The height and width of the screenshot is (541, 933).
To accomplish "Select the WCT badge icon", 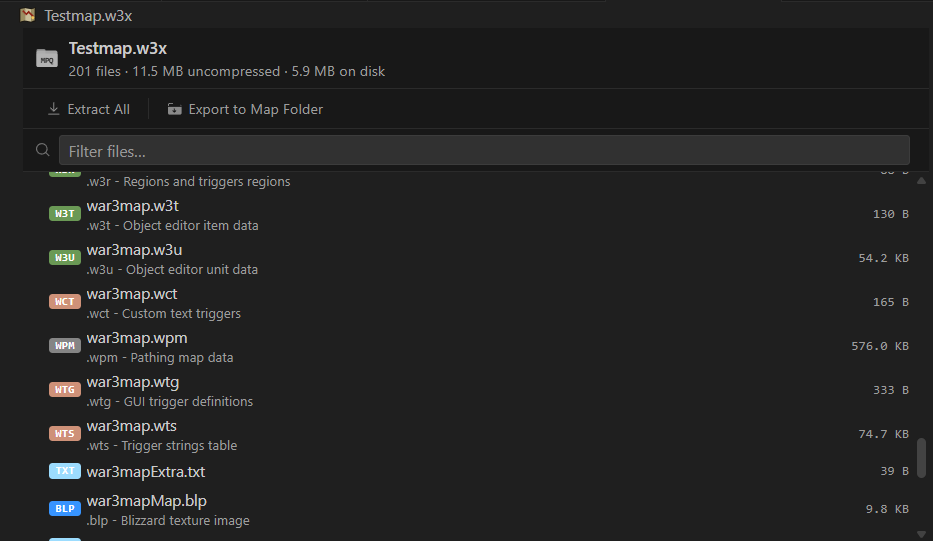I will point(65,302).
